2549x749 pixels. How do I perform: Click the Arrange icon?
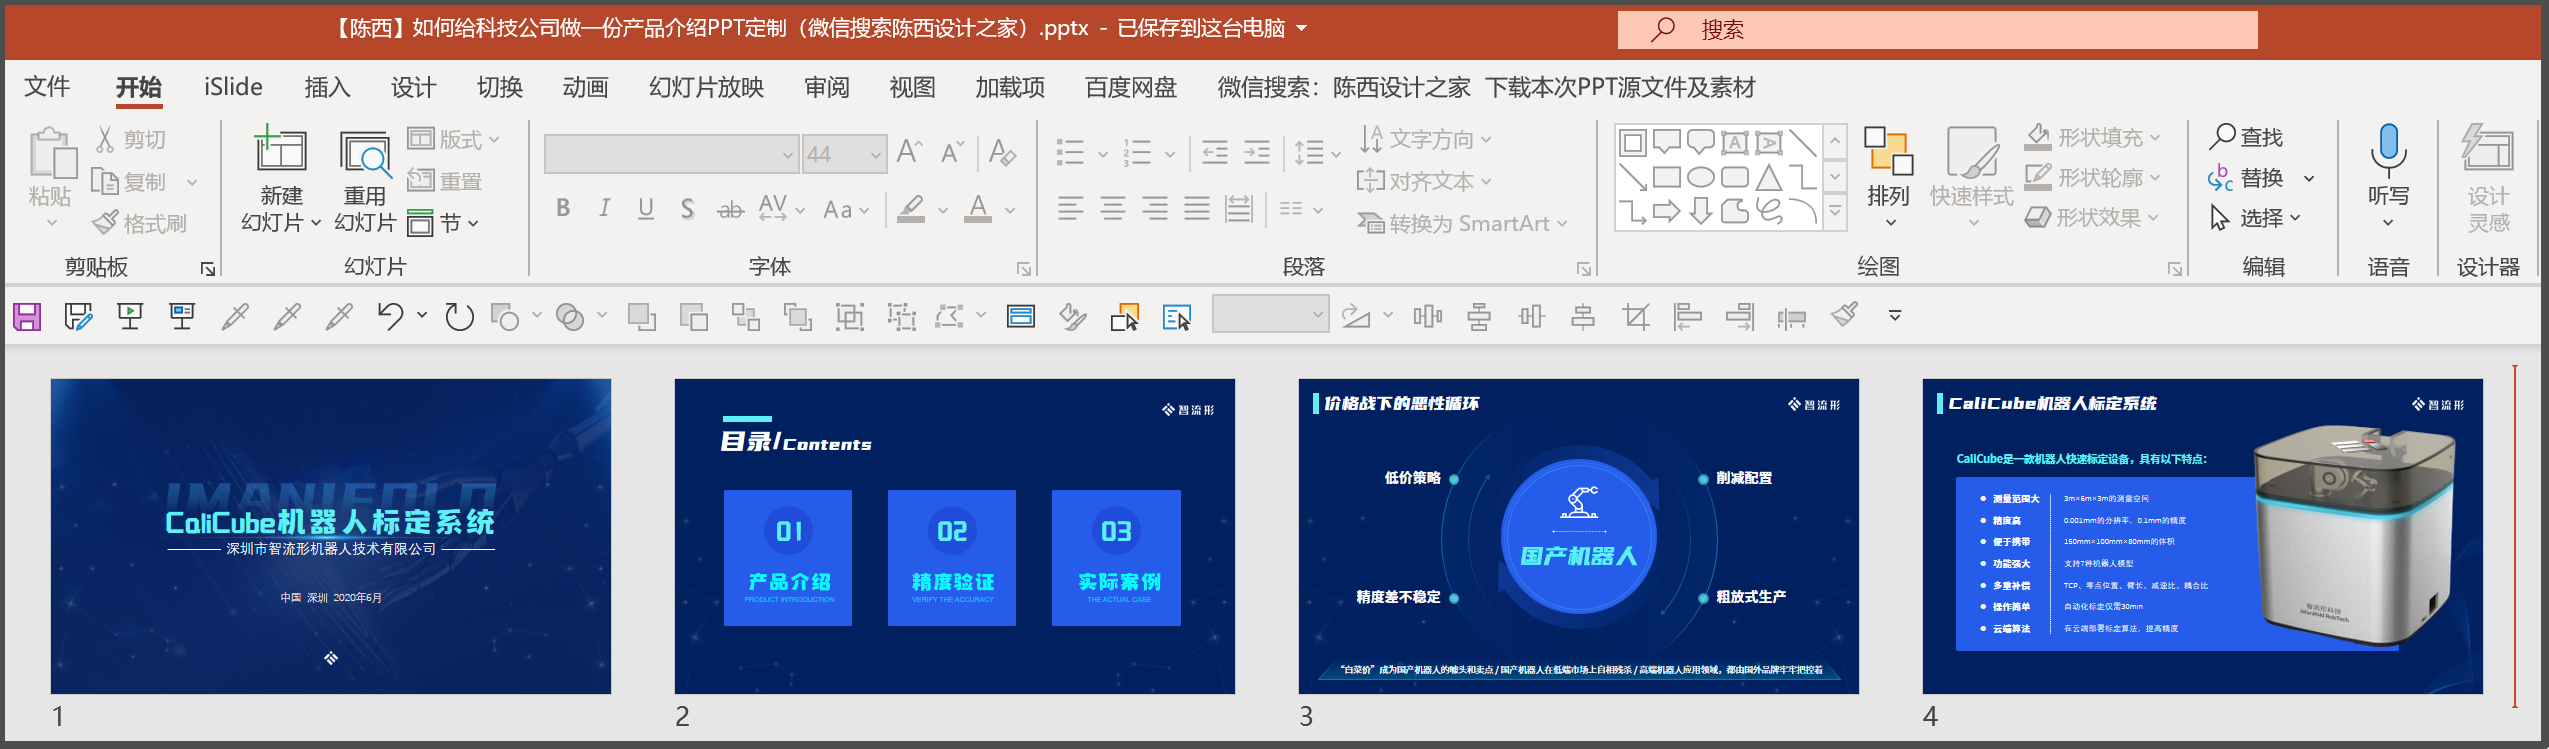click(1888, 151)
